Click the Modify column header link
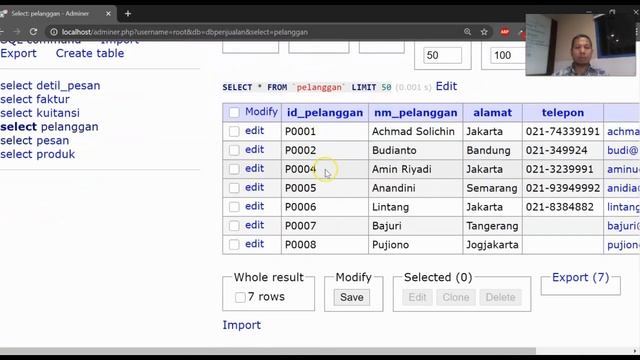The height and width of the screenshot is (360, 640). [x=261, y=111]
